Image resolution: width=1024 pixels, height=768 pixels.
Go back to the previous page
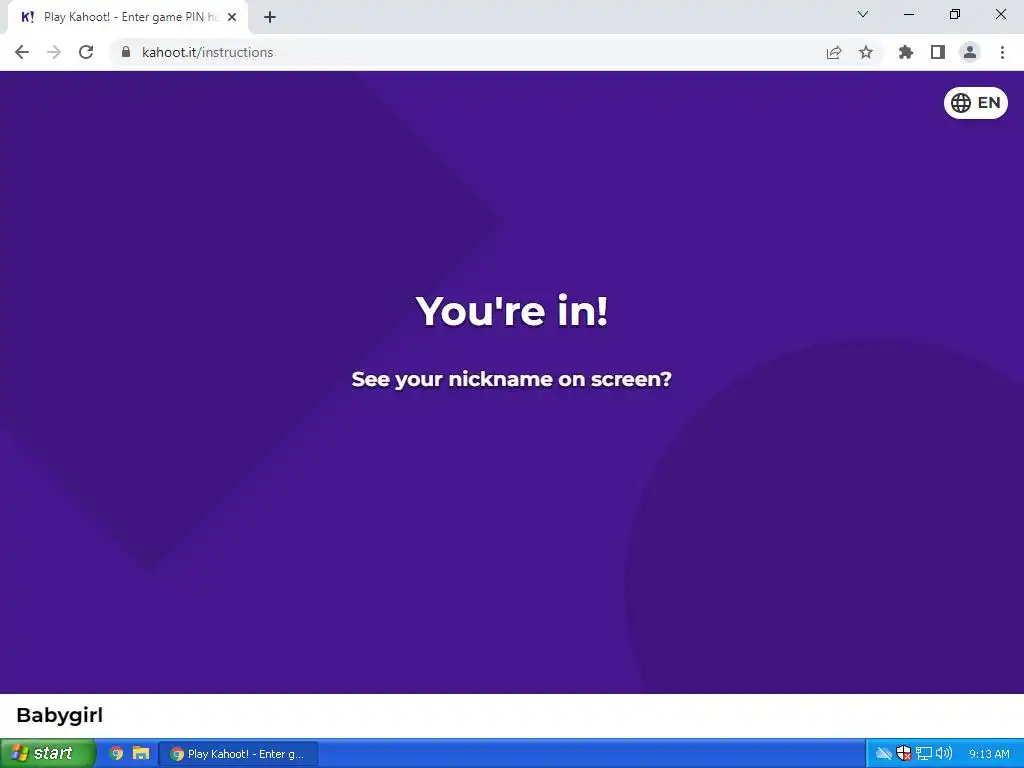tap(22, 52)
